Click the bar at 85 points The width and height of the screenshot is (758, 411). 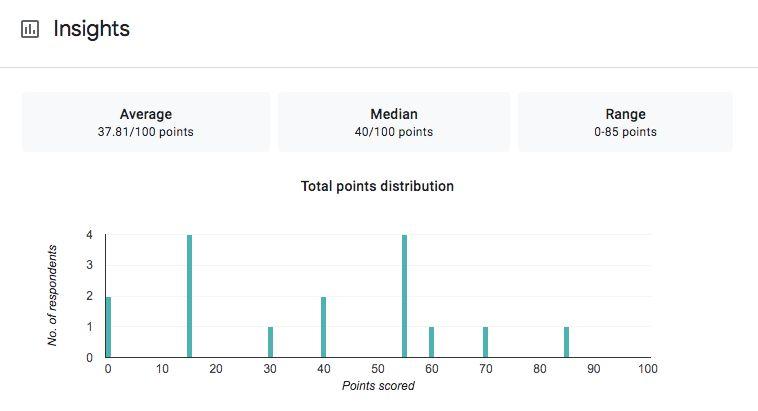pyautogui.click(x=566, y=342)
